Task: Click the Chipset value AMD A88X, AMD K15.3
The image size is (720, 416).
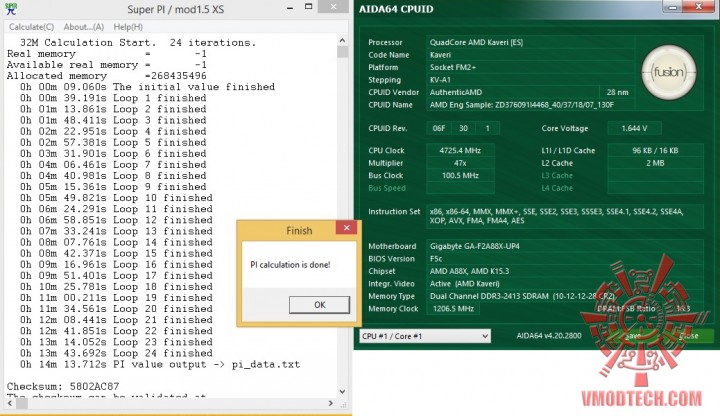Action: [469, 271]
